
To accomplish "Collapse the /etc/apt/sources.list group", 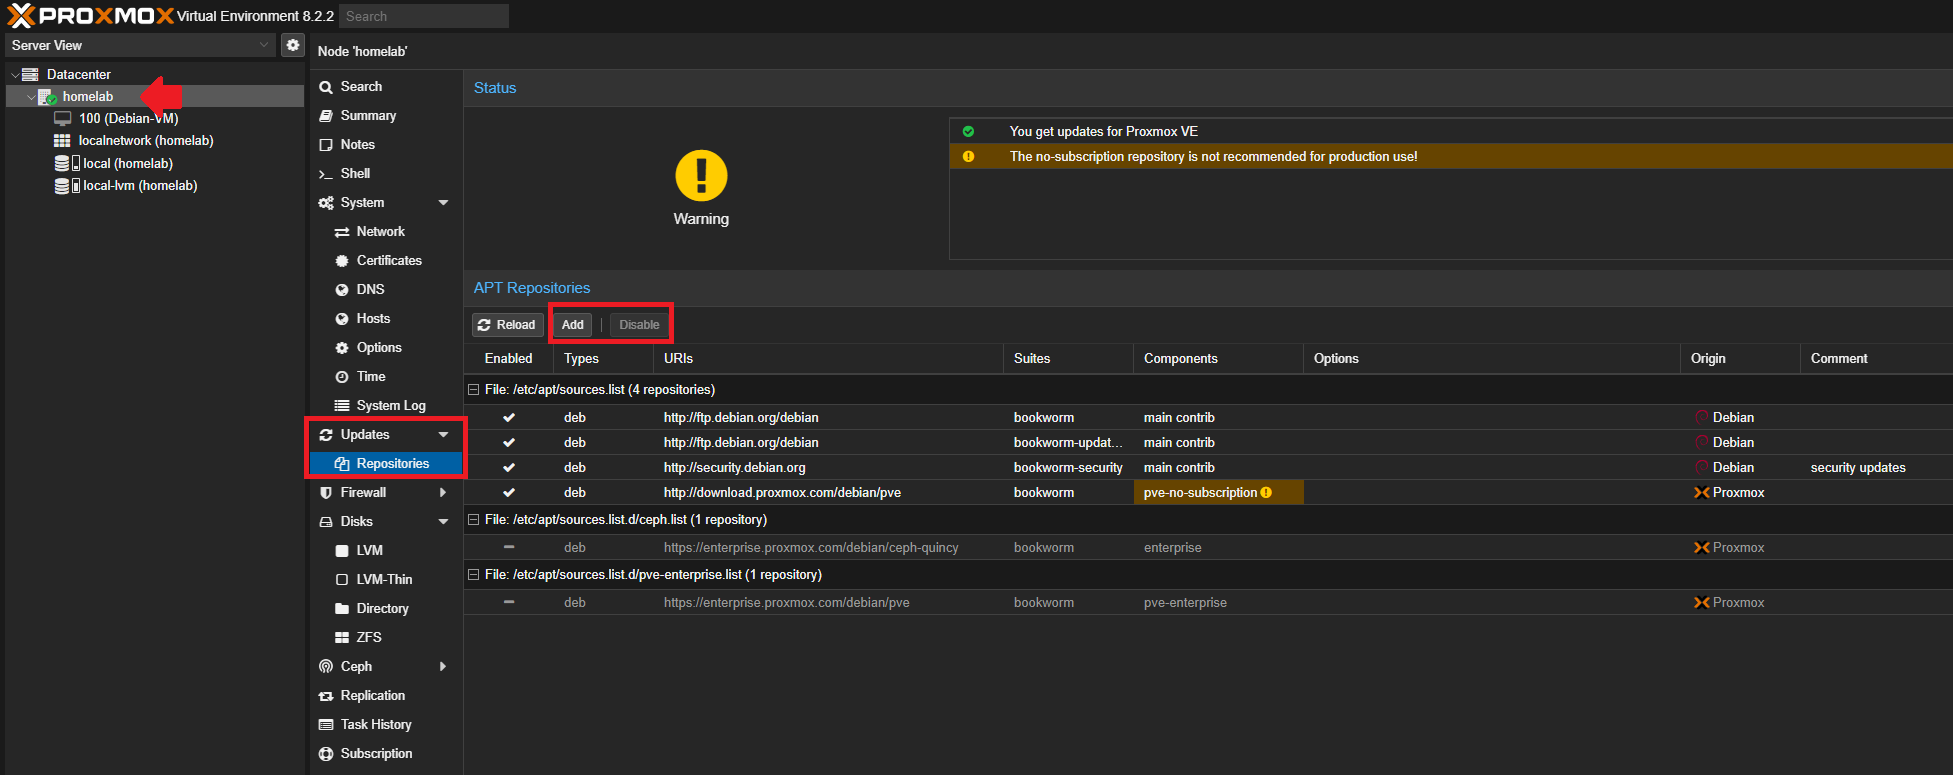I will pos(474,390).
